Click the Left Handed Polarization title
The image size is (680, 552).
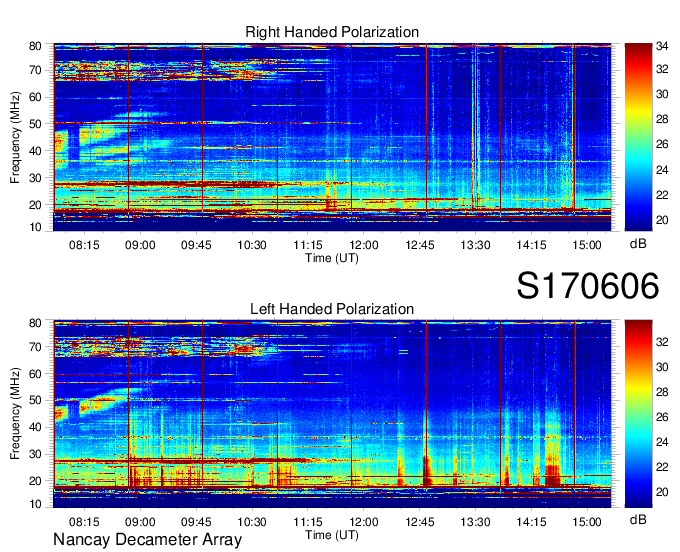click(x=332, y=309)
